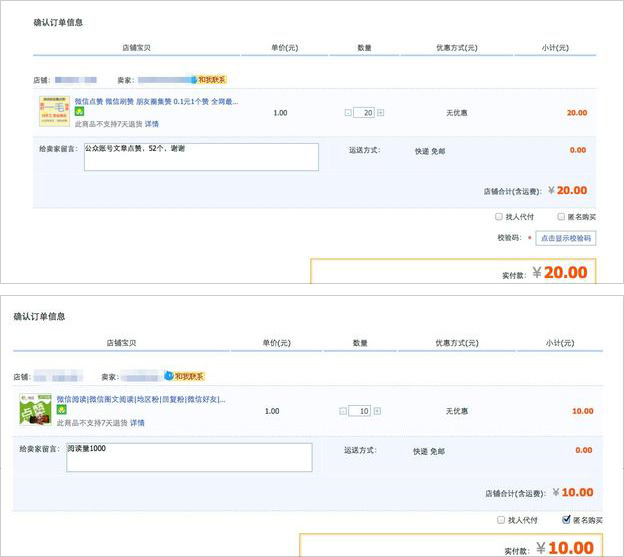Increase quantity with plus button beside 20
The image size is (624, 557).
click(380, 113)
